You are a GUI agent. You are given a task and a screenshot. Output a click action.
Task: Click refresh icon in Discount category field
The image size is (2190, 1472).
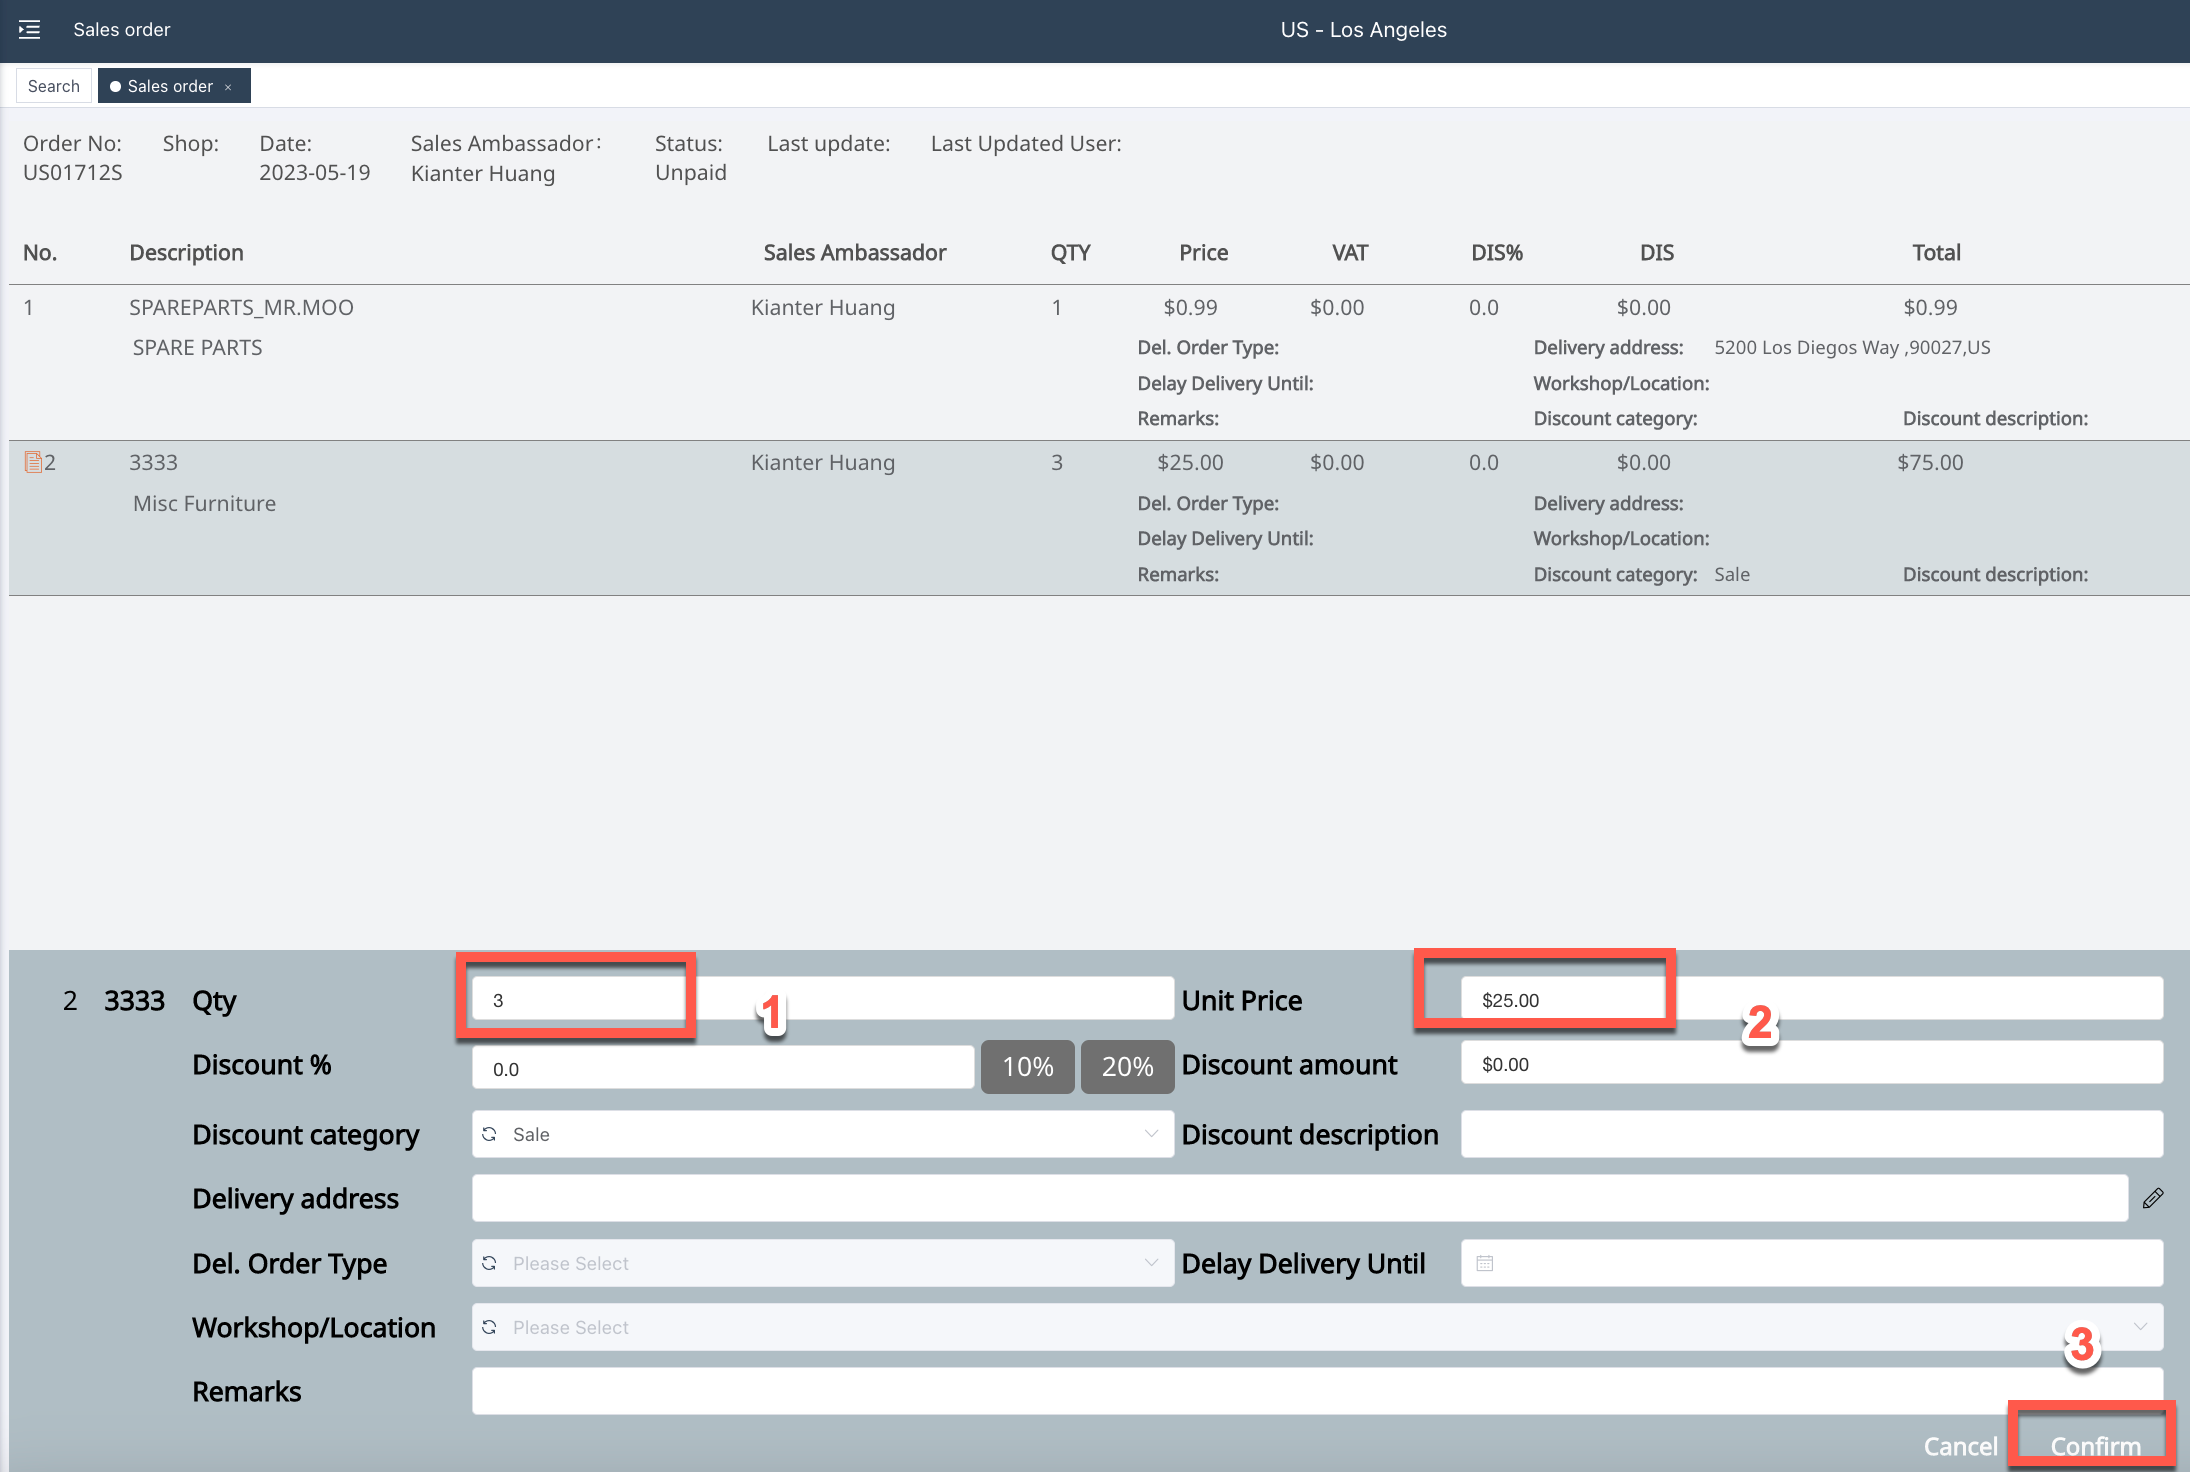pos(490,1134)
